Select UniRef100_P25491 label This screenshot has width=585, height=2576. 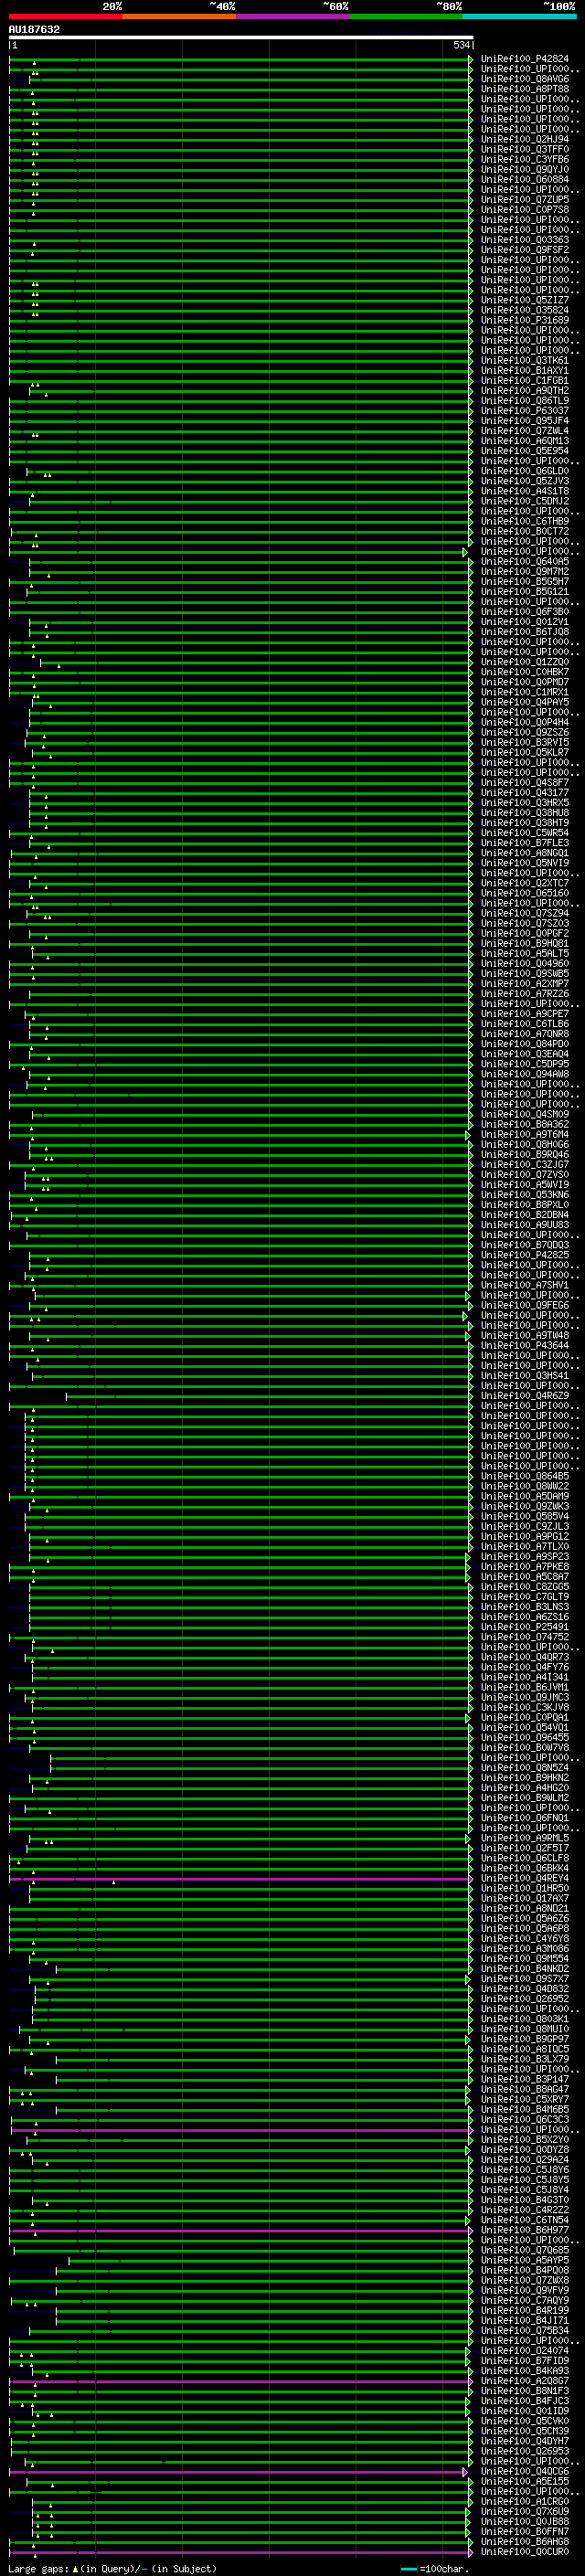525,1627
